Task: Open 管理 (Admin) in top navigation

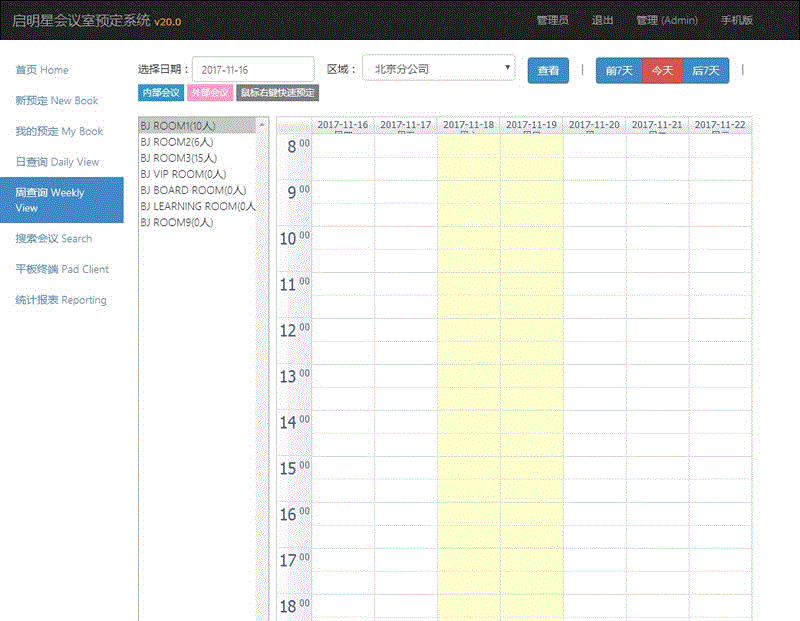Action: [666, 20]
